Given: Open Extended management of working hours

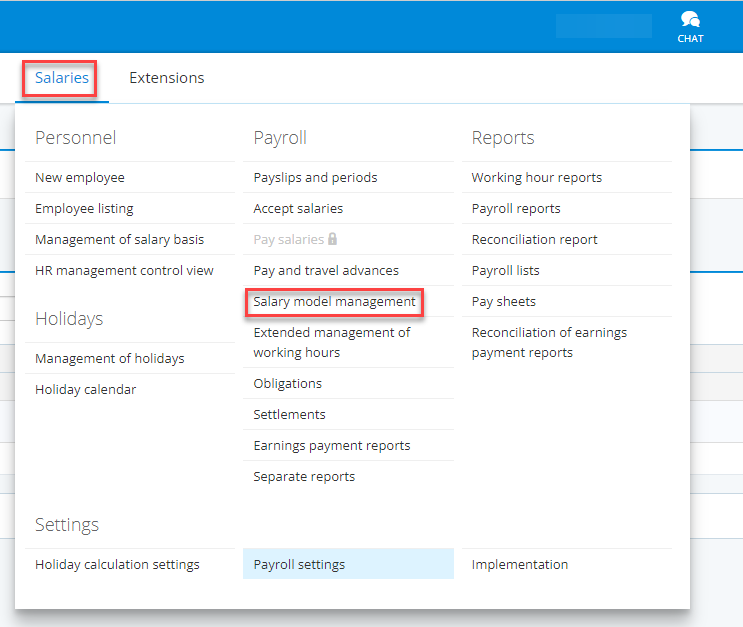Looking at the screenshot, I should tap(332, 343).
